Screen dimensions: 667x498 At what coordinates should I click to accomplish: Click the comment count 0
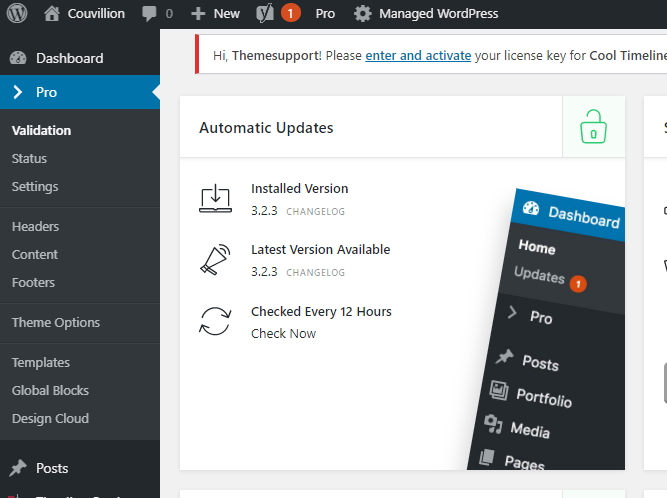coord(169,14)
